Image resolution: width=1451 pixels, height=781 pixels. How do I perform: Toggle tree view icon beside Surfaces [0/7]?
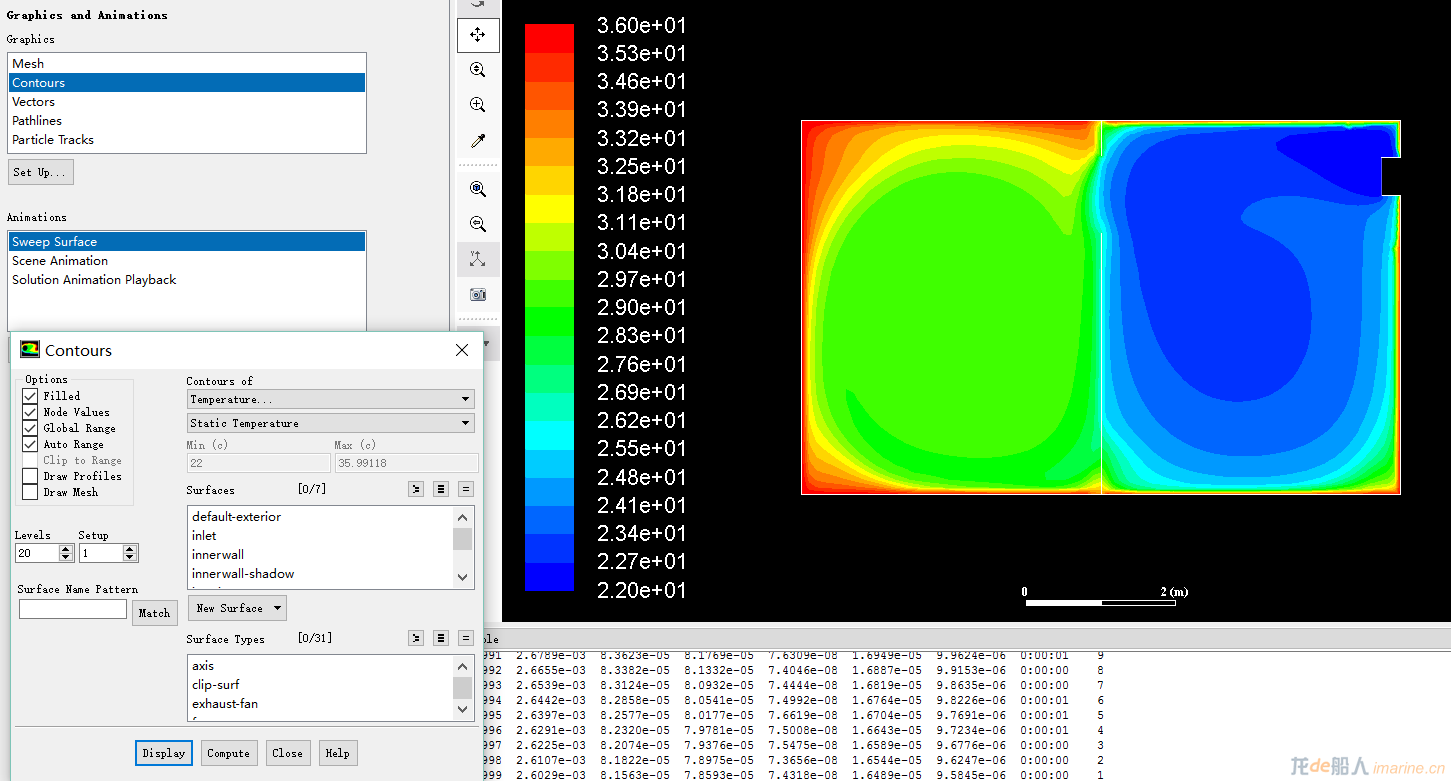tap(416, 489)
